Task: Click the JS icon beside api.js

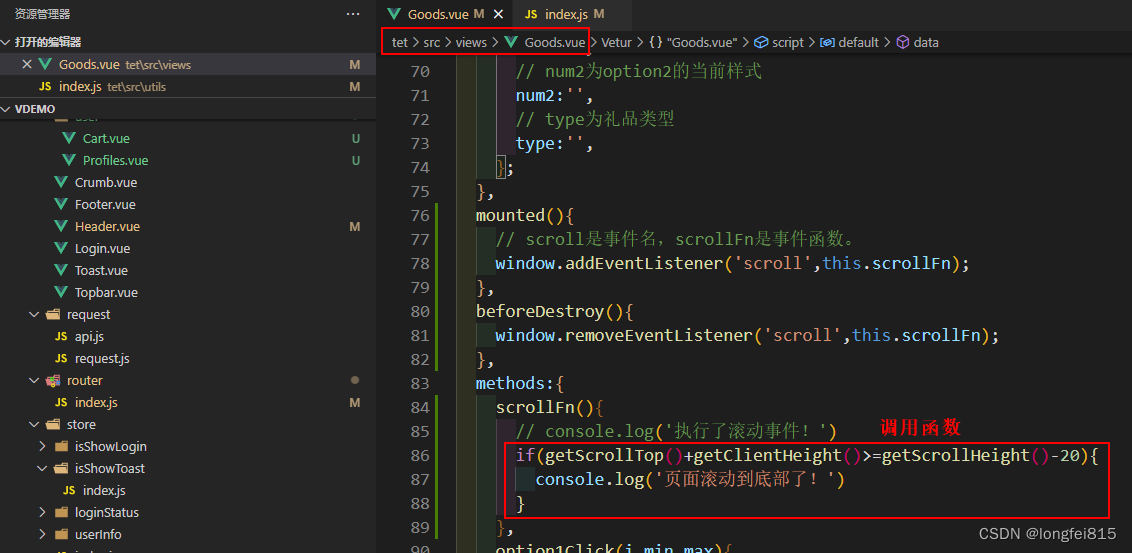Action: [x=61, y=336]
